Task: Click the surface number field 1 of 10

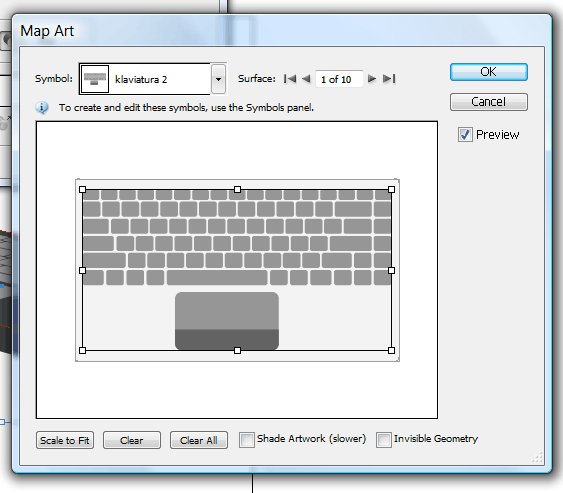Action: (339, 79)
